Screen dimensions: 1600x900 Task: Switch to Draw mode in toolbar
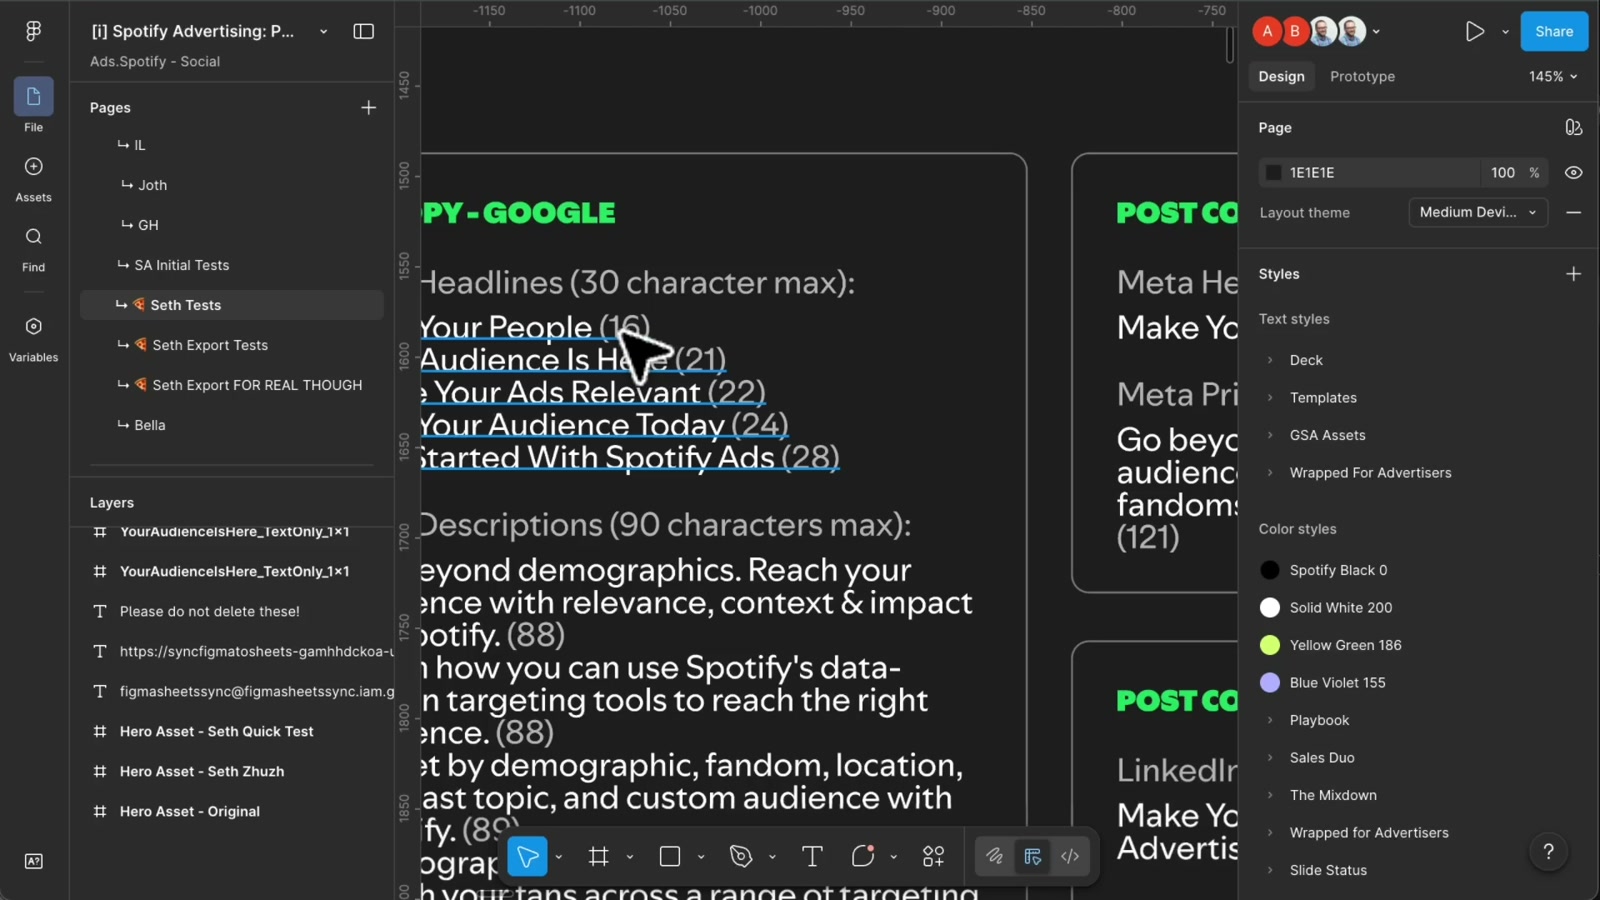994,856
